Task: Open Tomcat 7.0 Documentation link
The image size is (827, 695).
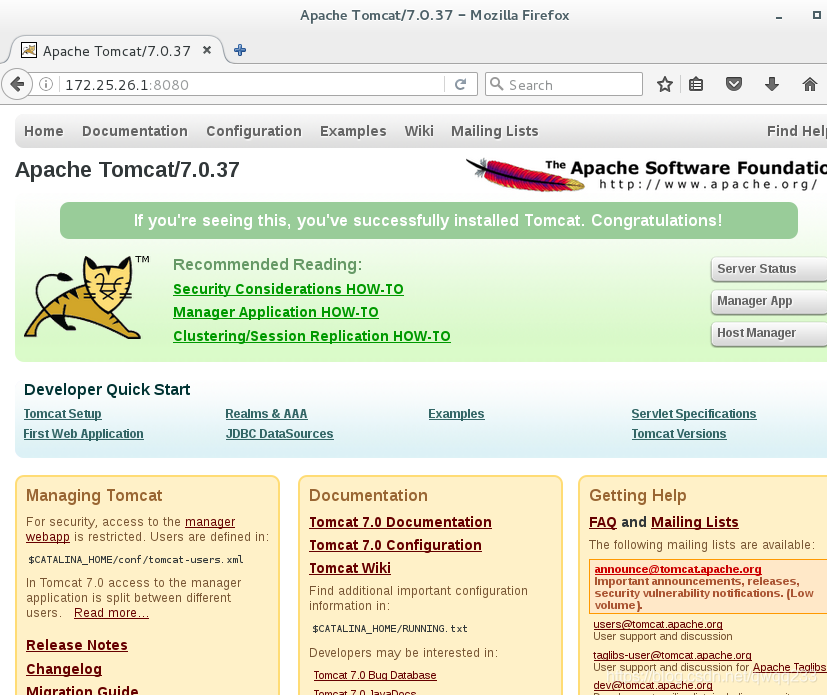Action: 400,522
